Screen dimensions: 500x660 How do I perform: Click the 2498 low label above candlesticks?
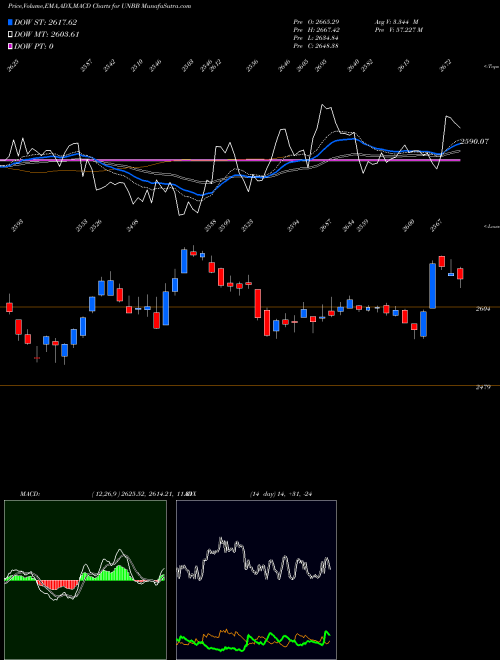[x=133, y=226]
